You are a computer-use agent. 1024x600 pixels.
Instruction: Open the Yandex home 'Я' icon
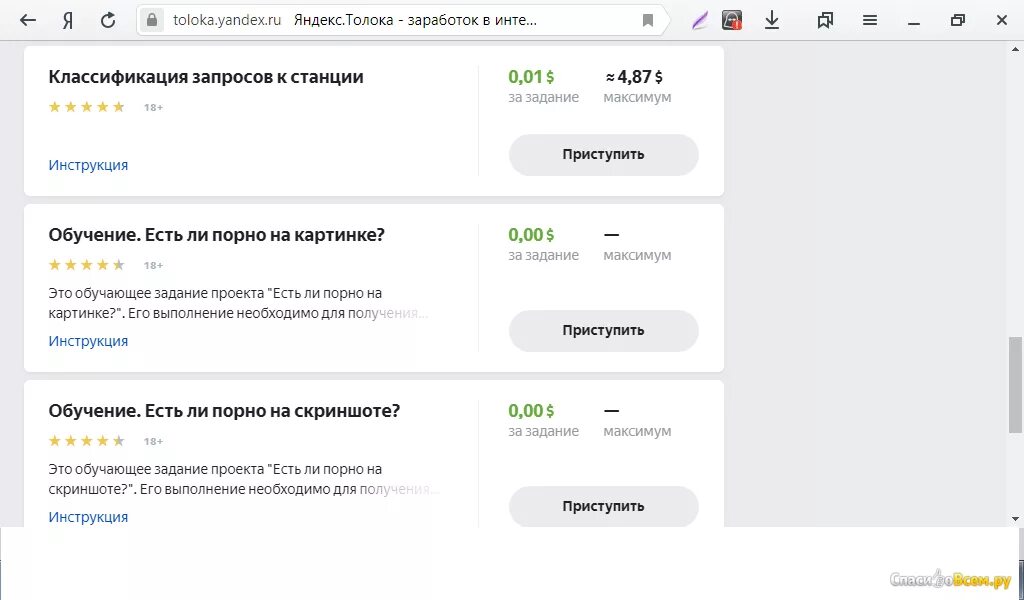pyautogui.click(x=67, y=20)
